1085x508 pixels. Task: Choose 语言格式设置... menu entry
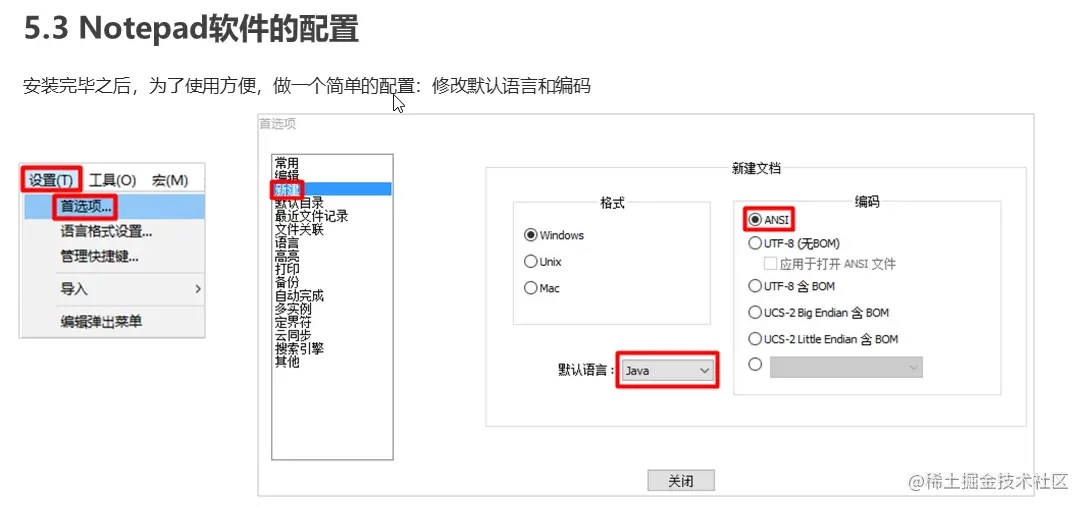coord(106,231)
